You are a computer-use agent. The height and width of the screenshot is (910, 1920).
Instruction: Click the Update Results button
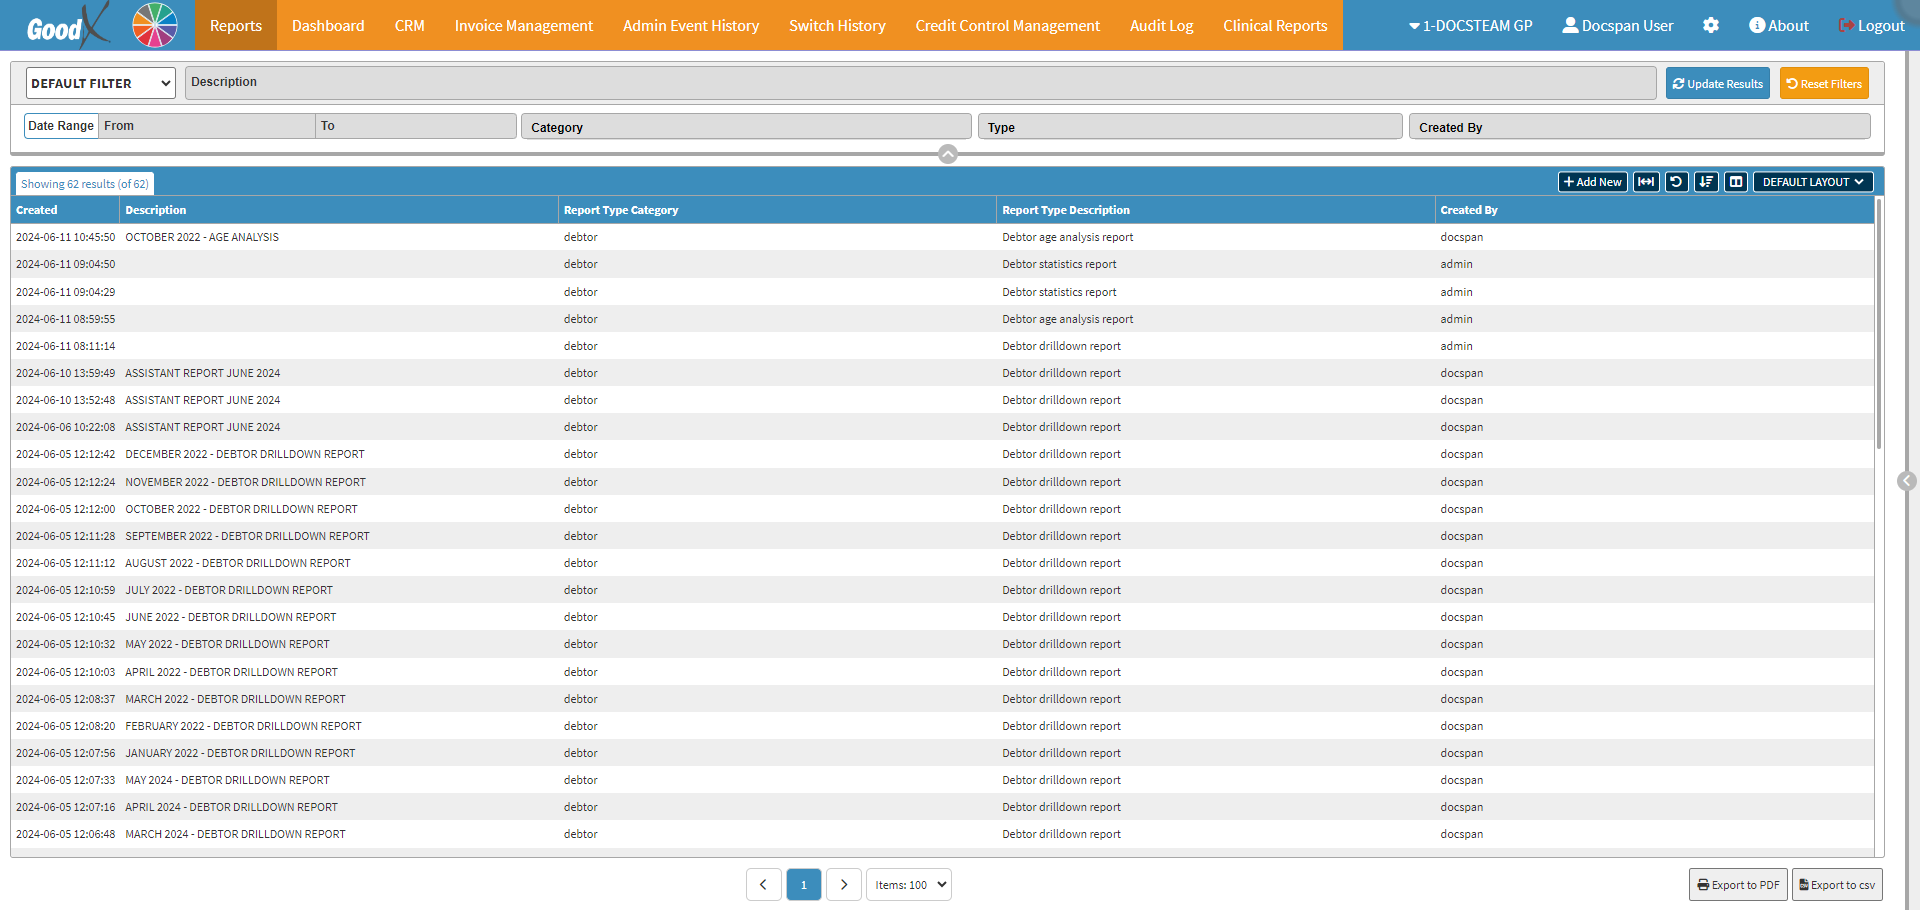[1717, 84]
